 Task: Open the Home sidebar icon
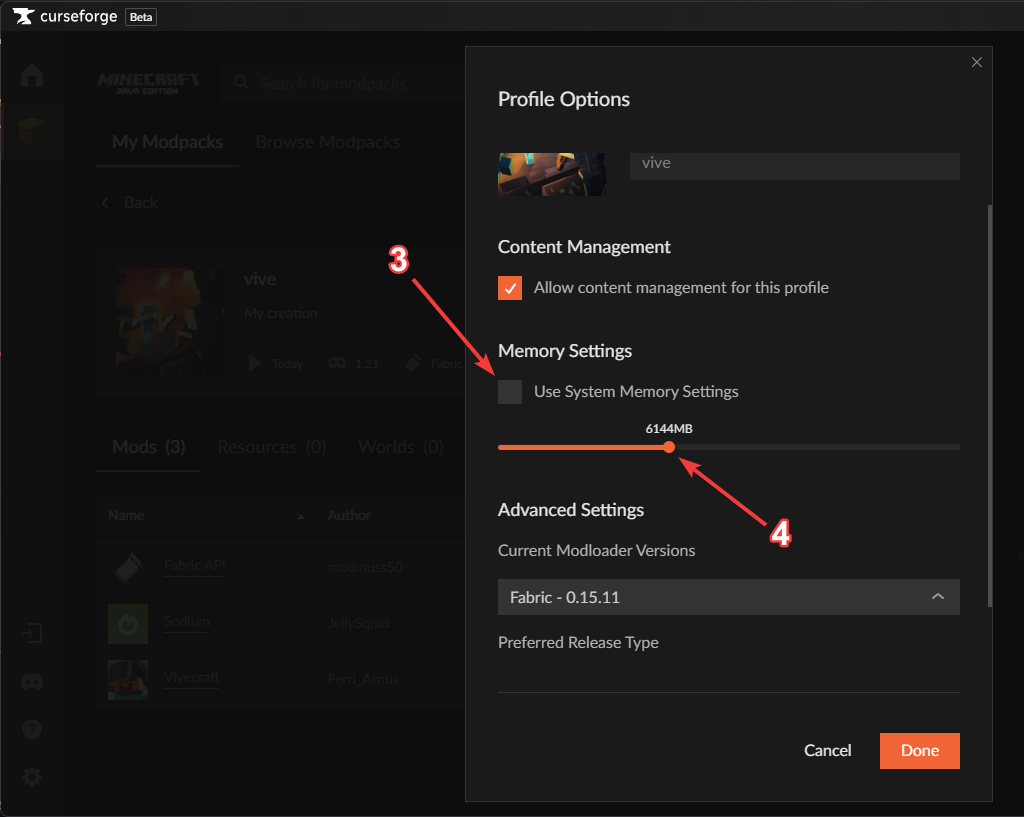(x=32, y=76)
